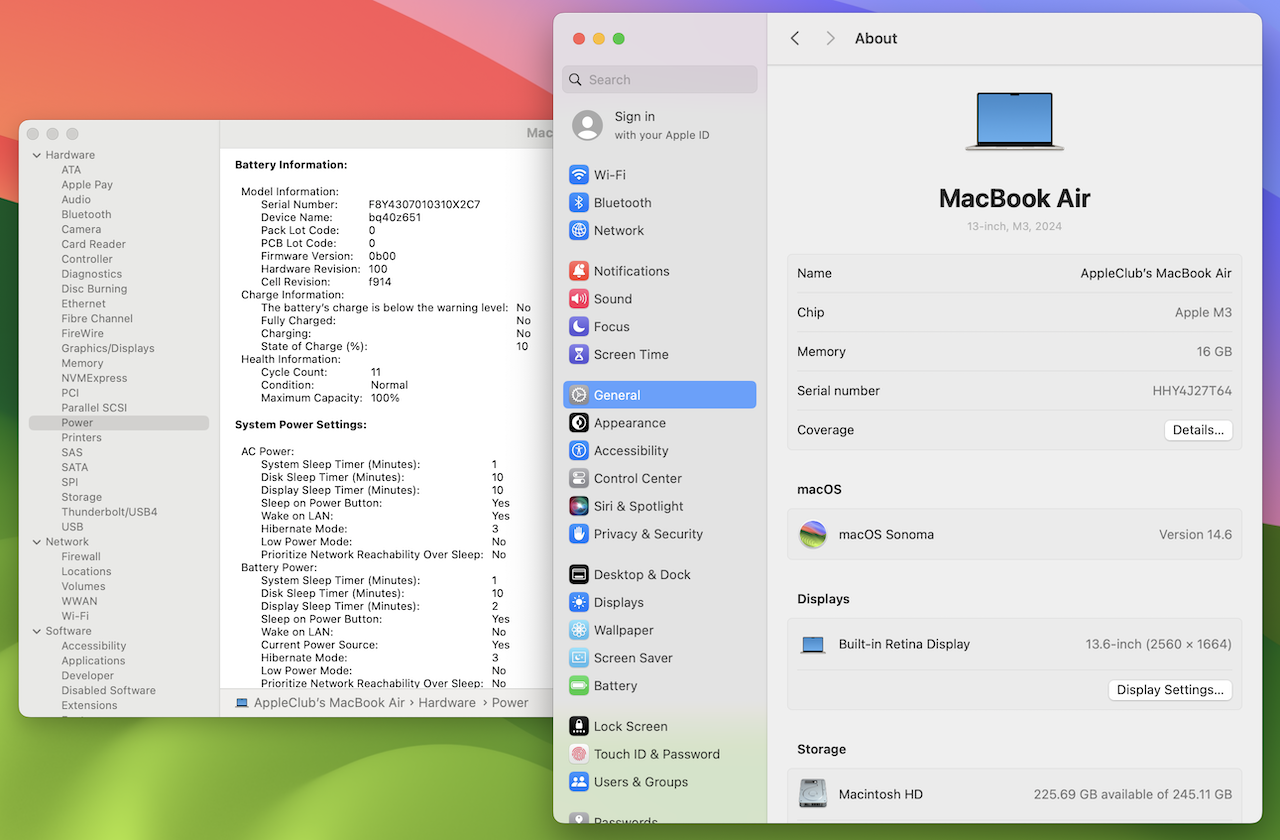Select Applications under Software tree
Screen dimensions: 1280x840
point(93,661)
